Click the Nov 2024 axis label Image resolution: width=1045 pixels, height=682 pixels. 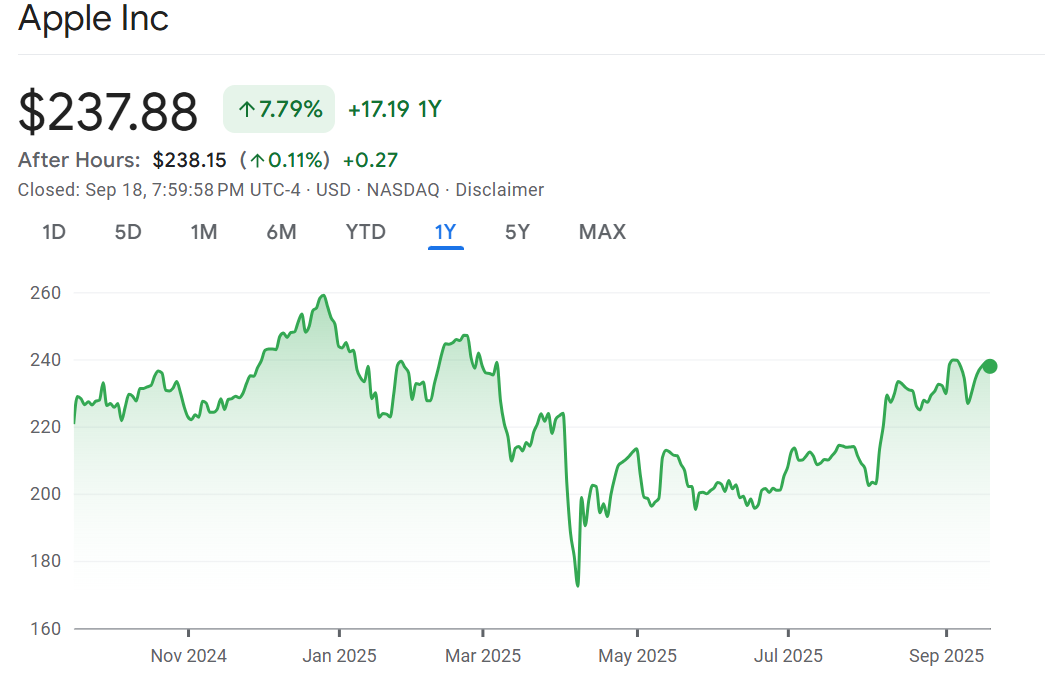[188, 656]
